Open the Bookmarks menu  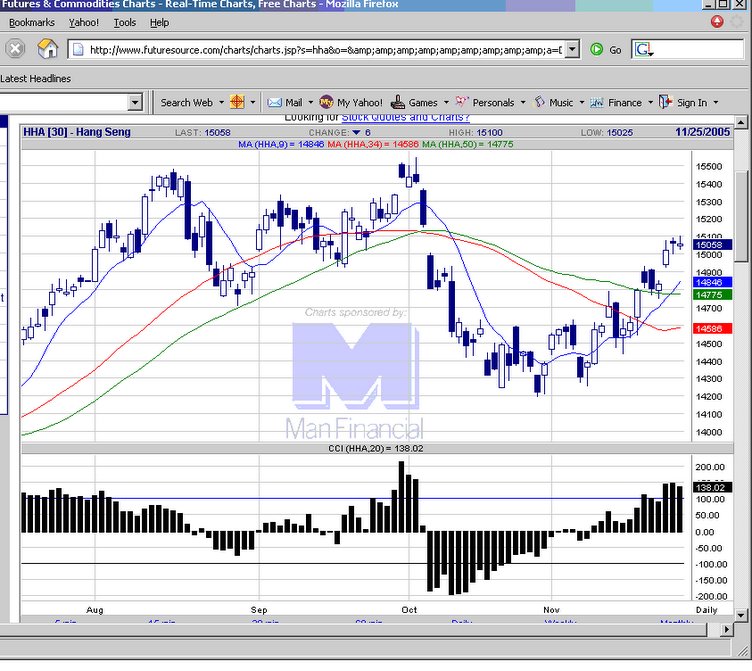tap(32, 23)
